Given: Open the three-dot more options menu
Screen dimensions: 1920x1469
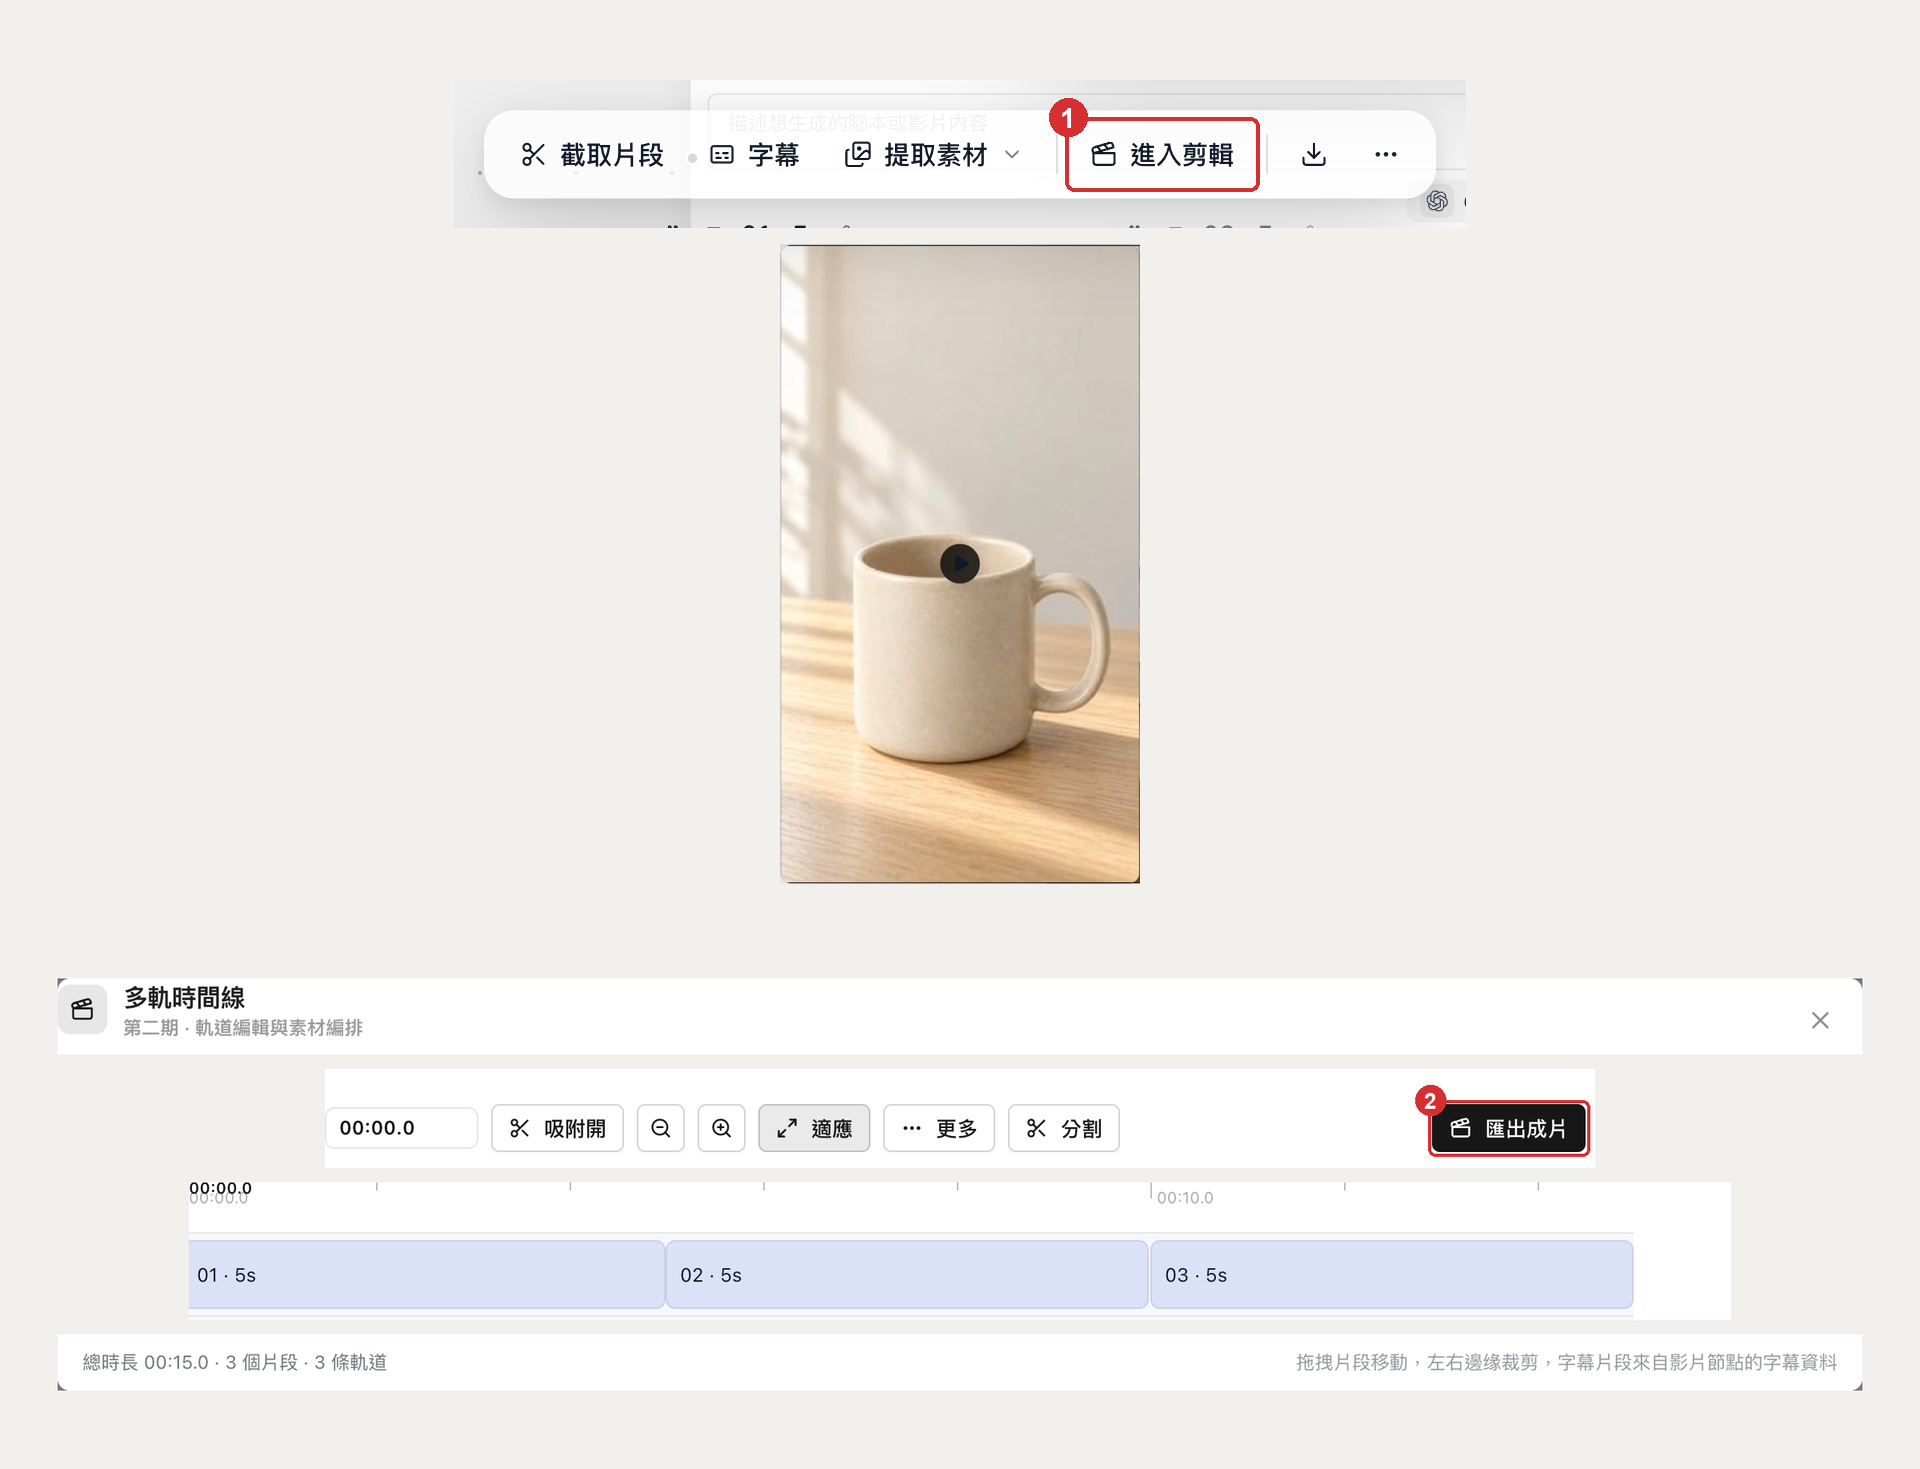Looking at the screenshot, I should 1386,155.
